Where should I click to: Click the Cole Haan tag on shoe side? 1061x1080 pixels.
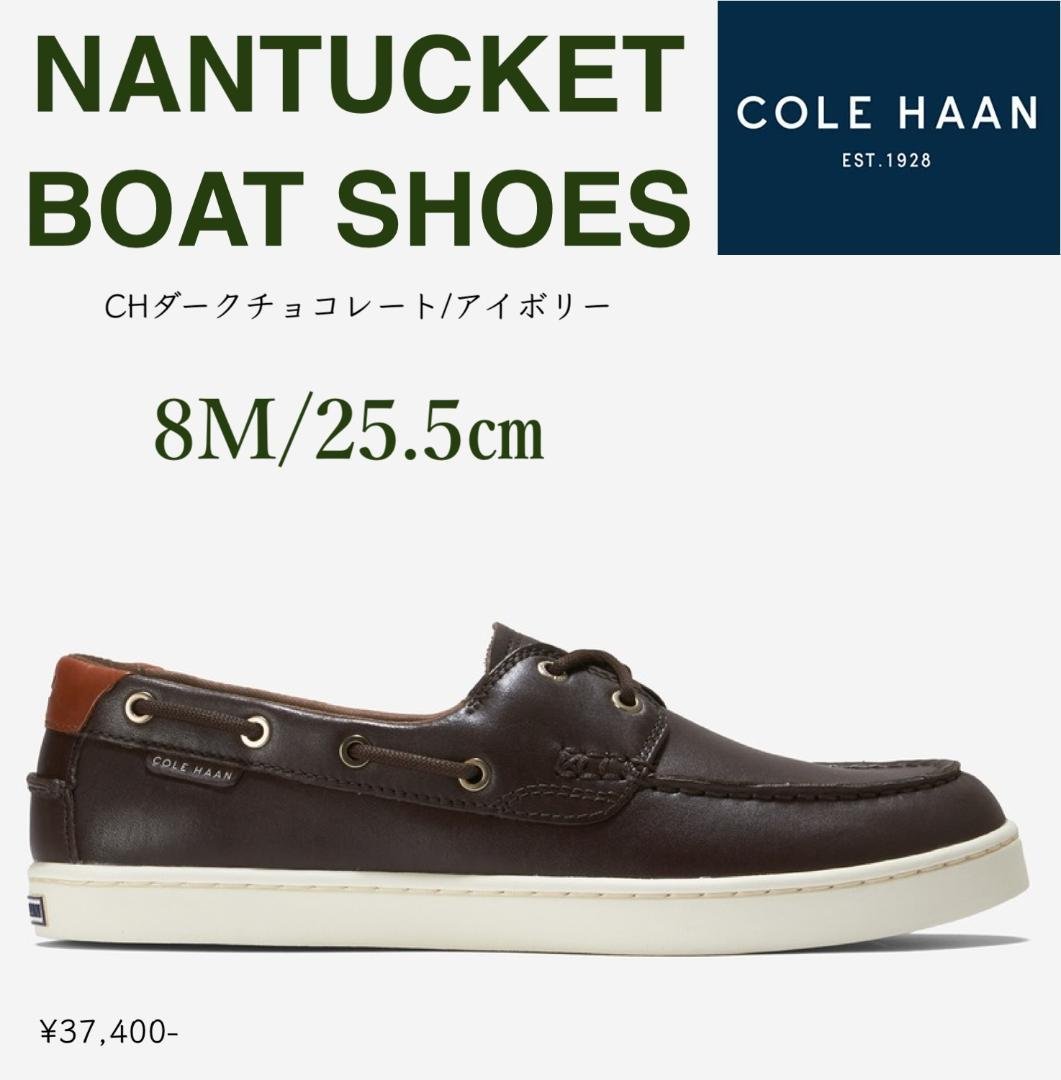click(x=192, y=766)
